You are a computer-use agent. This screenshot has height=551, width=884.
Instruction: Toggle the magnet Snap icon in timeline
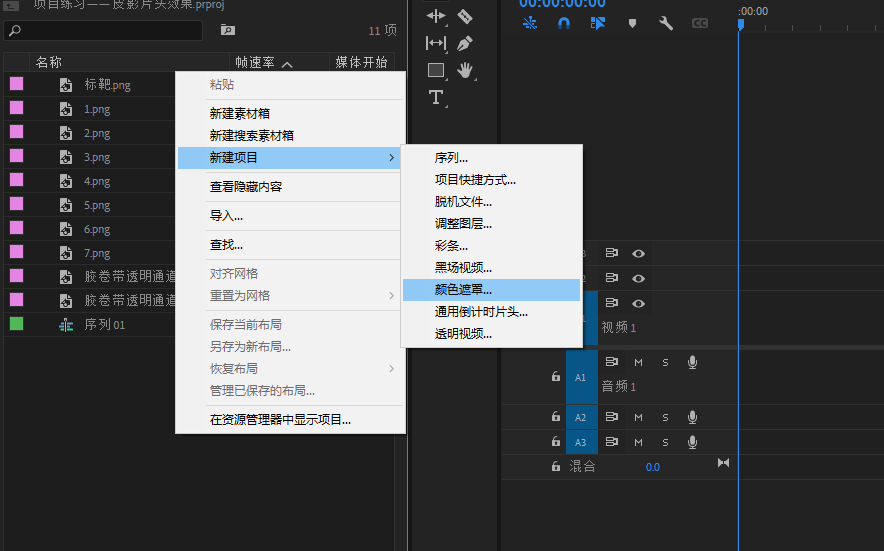pos(564,23)
